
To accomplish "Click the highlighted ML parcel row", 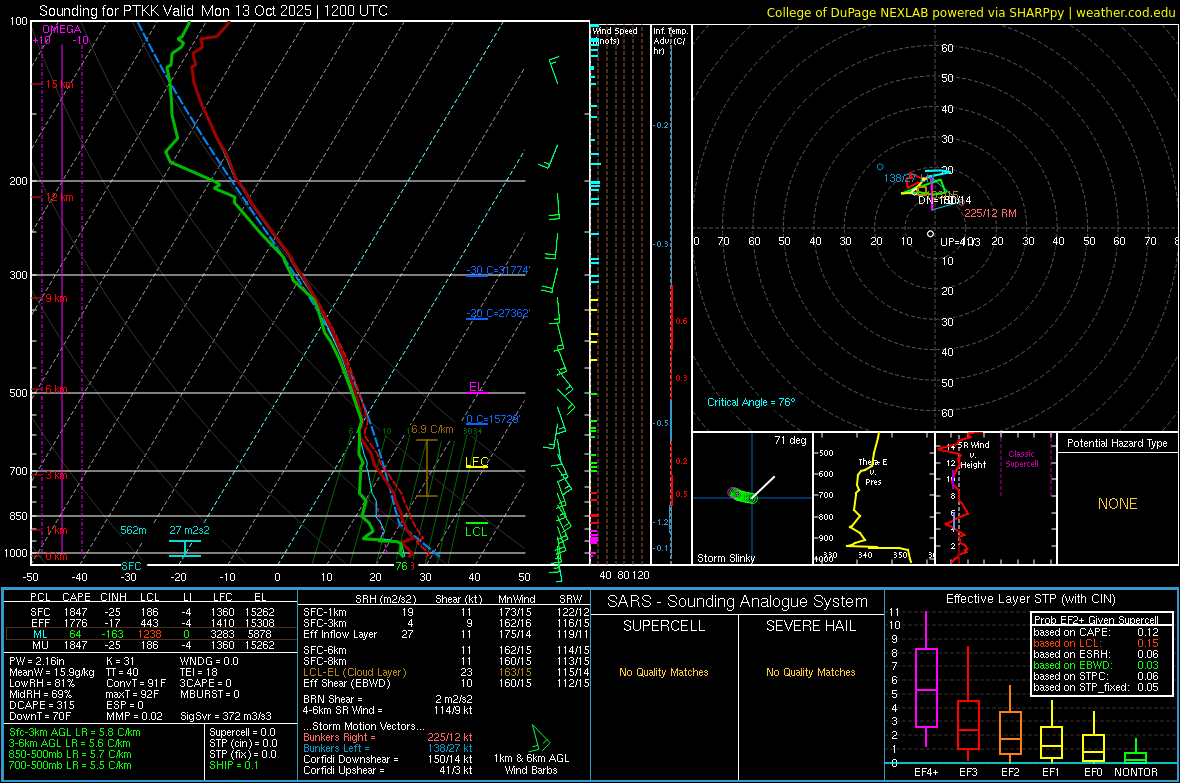I will [151, 634].
